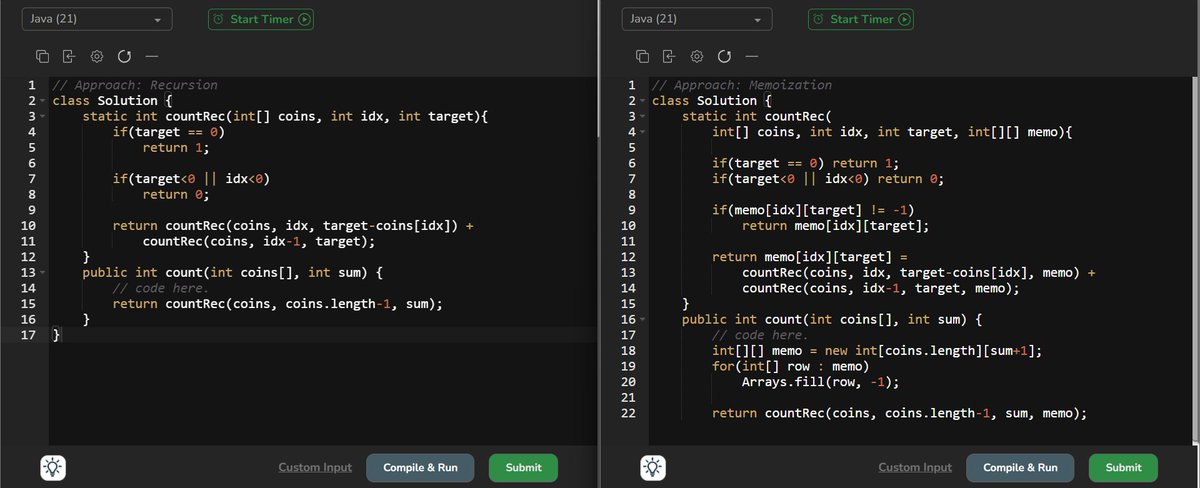Viewport: 1200px width, 488px height.
Task: Start Timer in the left panel
Action: pyautogui.click(x=261, y=19)
